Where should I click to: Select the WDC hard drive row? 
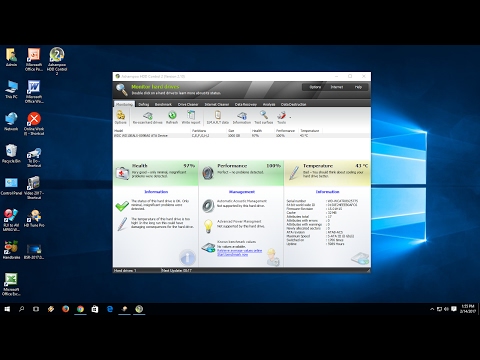point(242,136)
